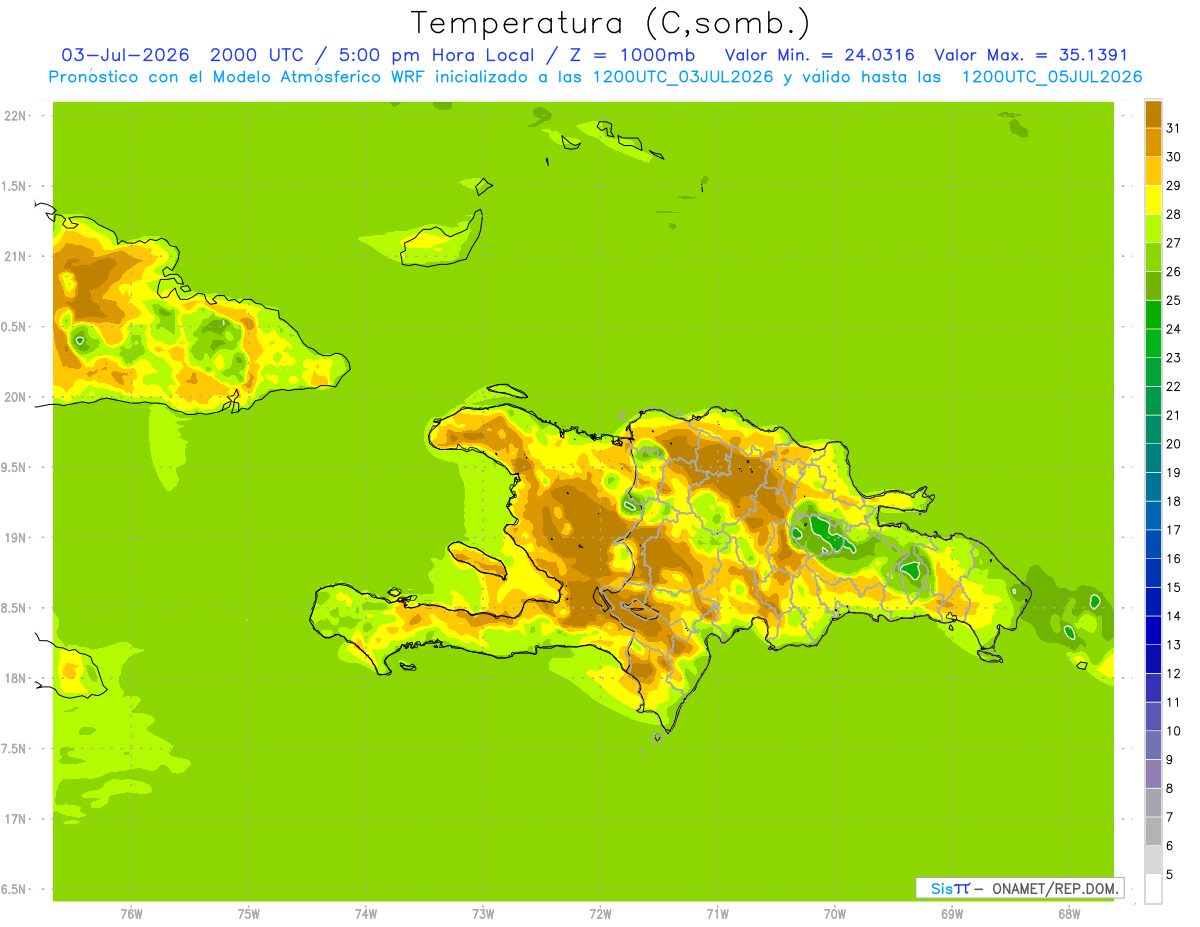
Task: Click the yellow legend band between 28 and 29
Action: click(1153, 200)
